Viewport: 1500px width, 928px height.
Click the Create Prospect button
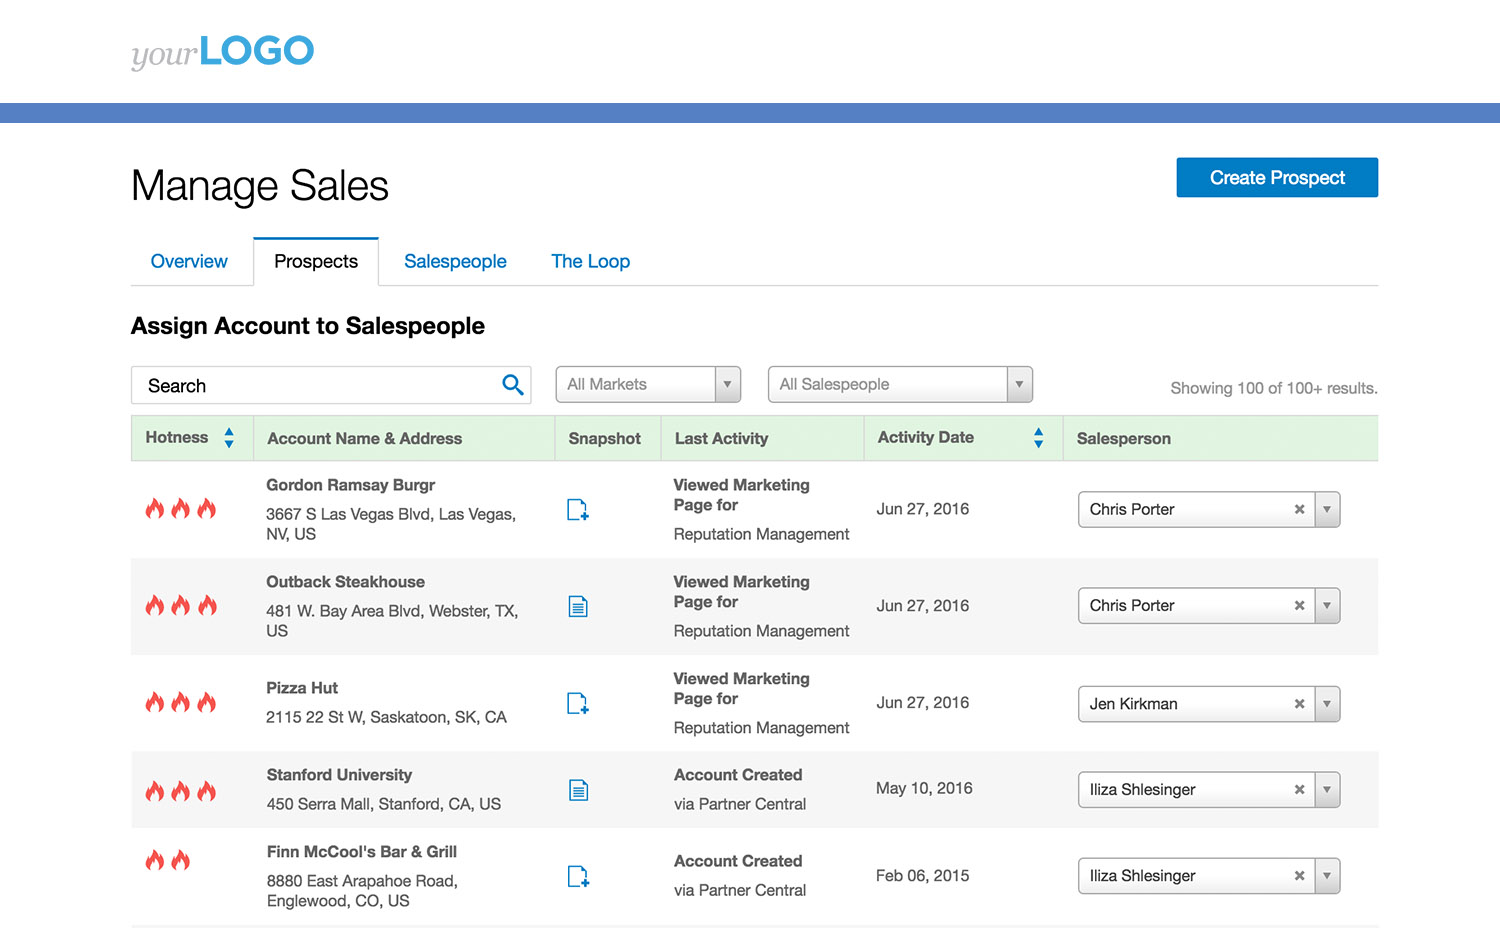(x=1276, y=177)
